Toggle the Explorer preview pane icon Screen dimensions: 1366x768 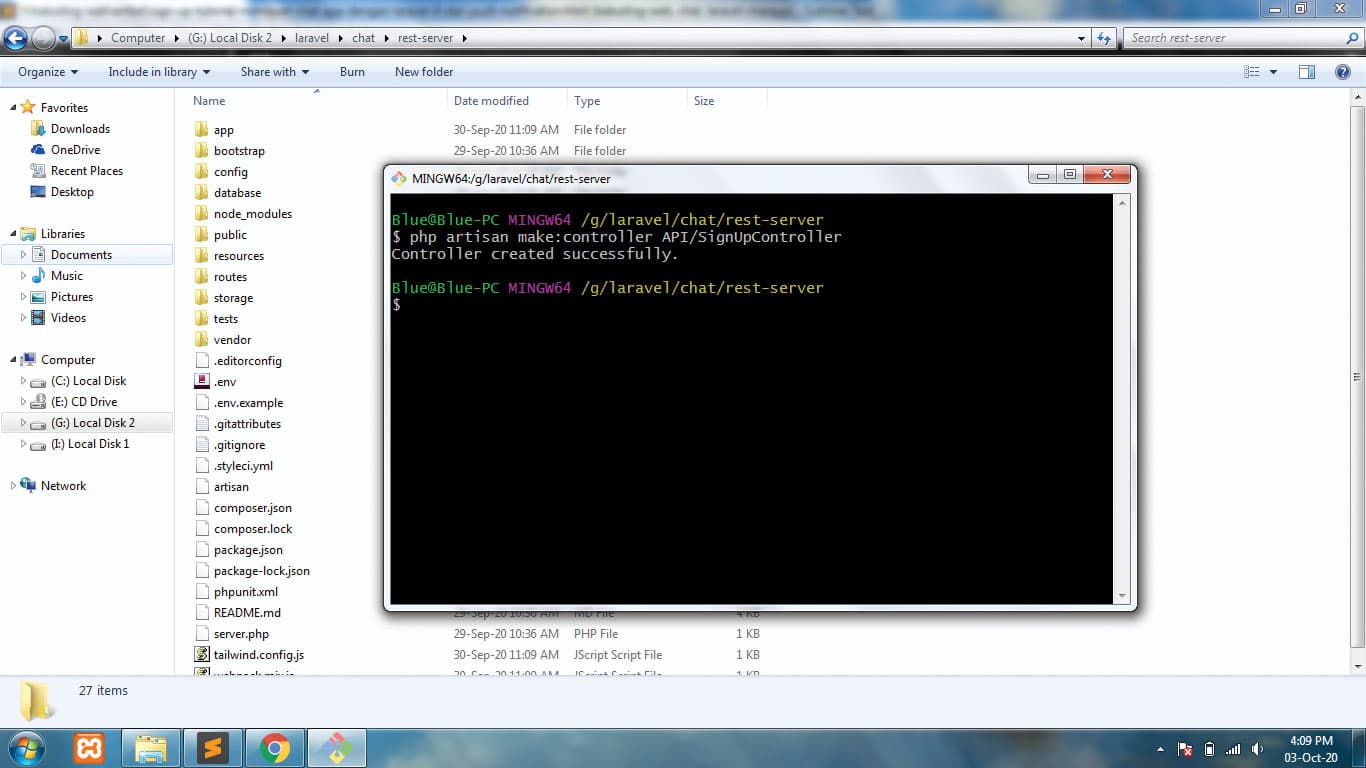tap(1306, 72)
